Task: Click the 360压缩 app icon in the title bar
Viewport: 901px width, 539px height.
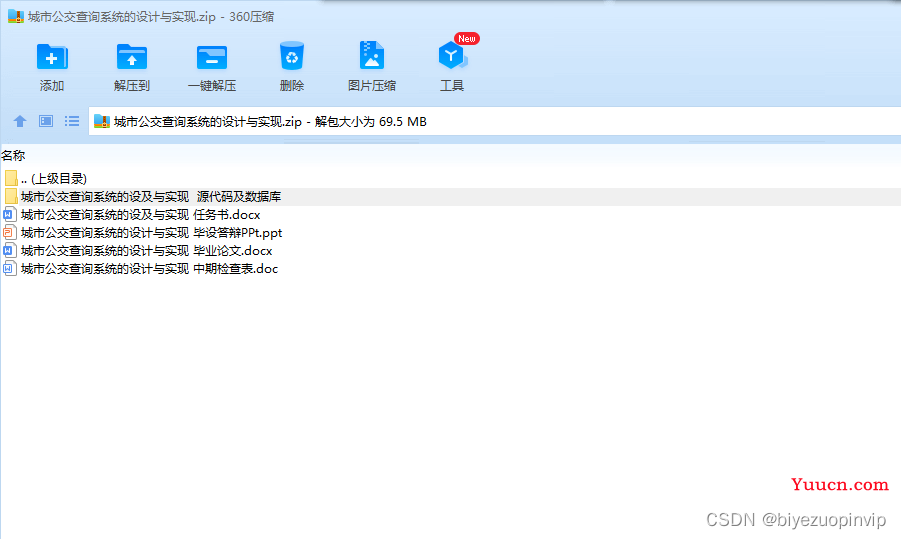Action: [16, 16]
